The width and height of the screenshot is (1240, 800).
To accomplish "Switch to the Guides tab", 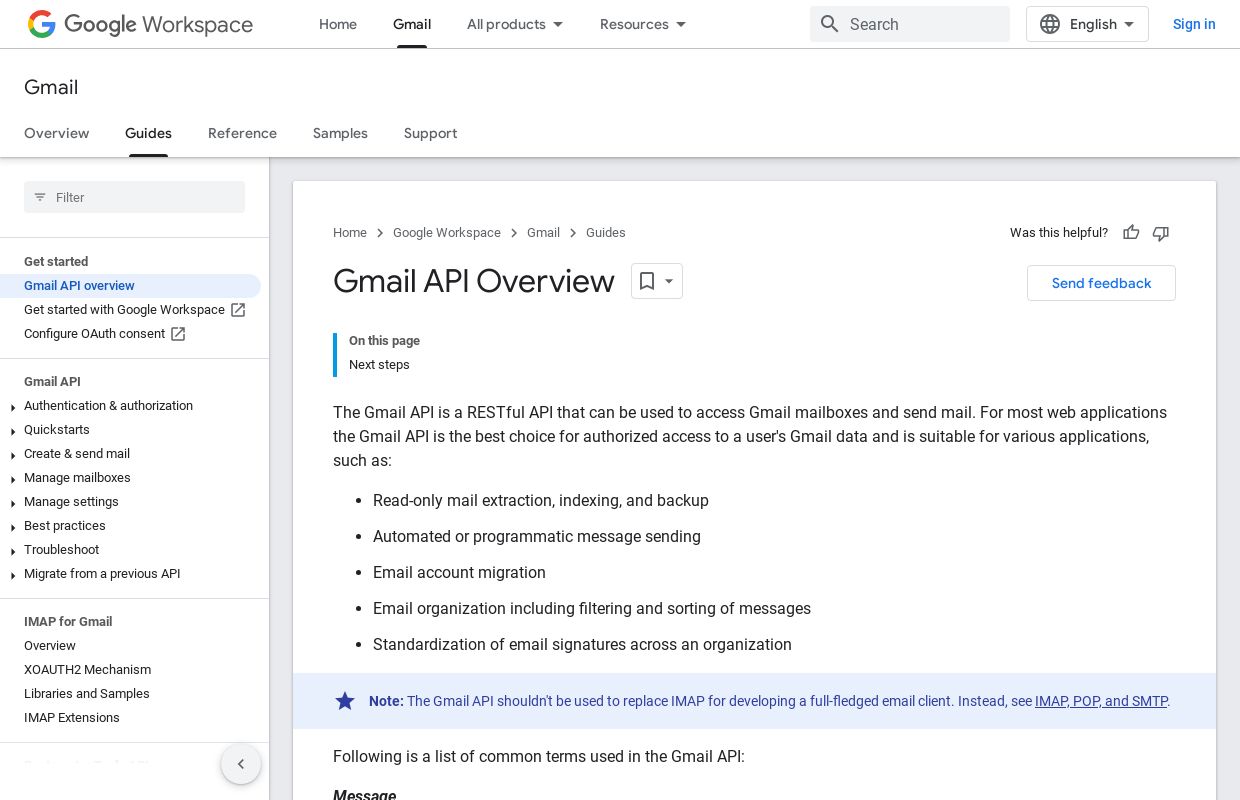I will tap(148, 133).
